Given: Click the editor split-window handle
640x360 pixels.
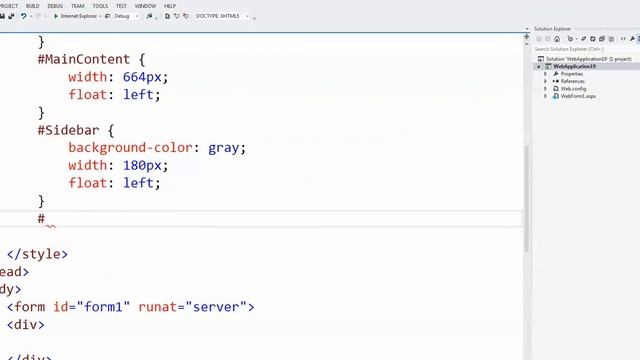Looking at the screenshot, I should pos(527,37).
